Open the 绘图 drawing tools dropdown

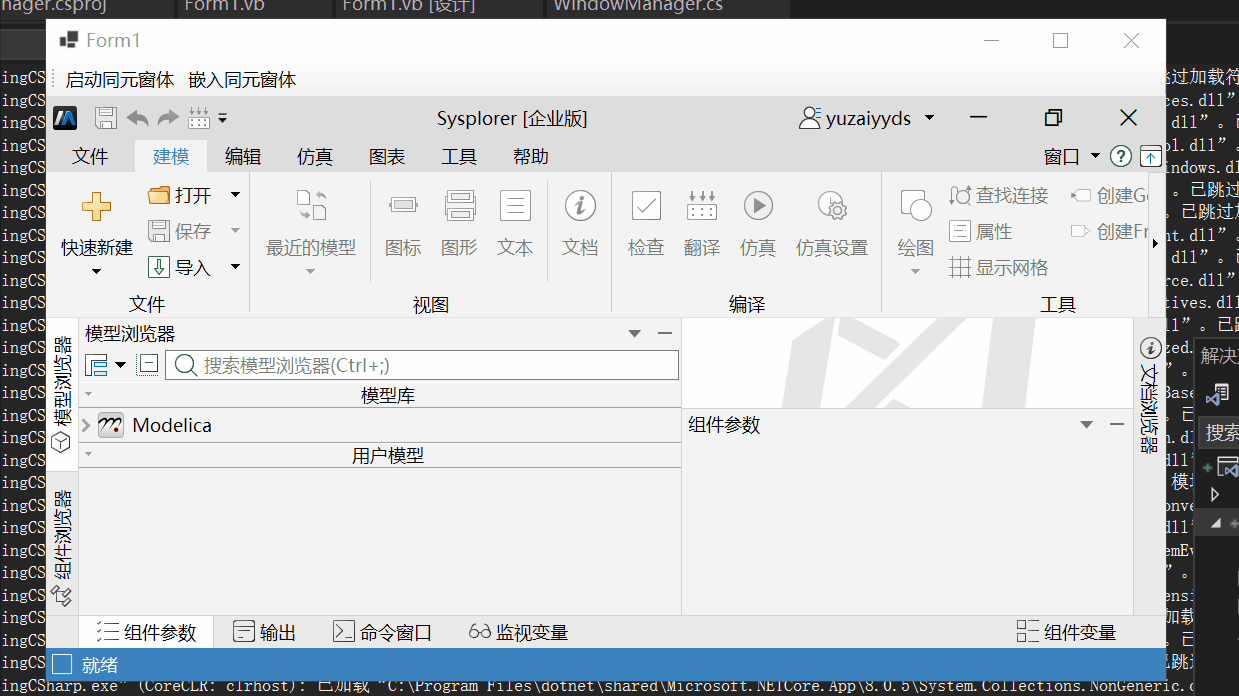[915, 232]
